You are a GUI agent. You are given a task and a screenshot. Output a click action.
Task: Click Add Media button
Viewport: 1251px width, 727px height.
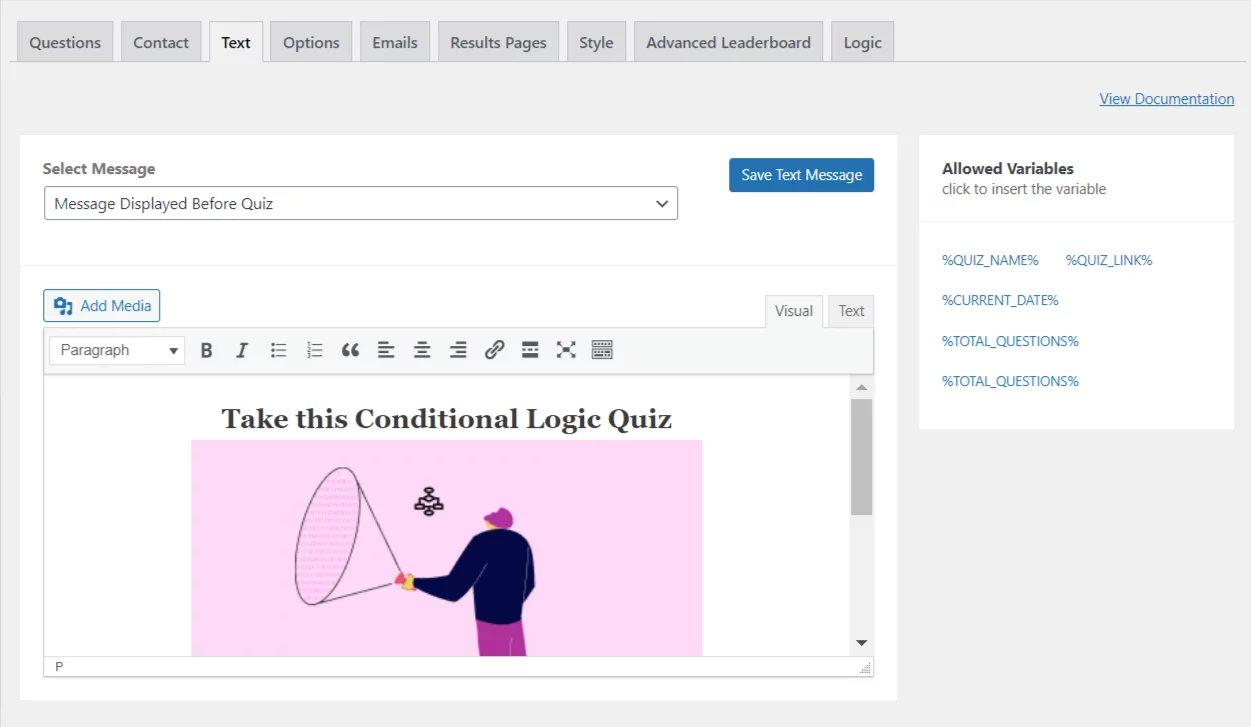102,306
